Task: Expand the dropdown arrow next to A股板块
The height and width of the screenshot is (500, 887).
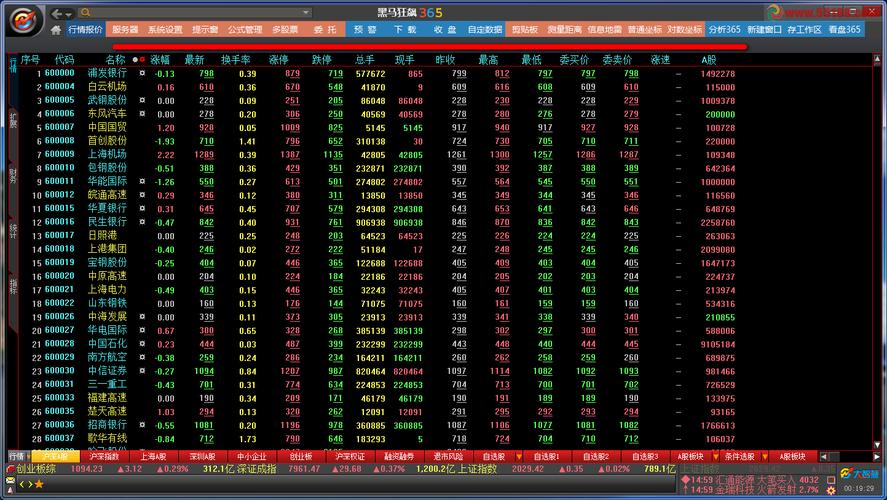Action: (x=717, y=456)
